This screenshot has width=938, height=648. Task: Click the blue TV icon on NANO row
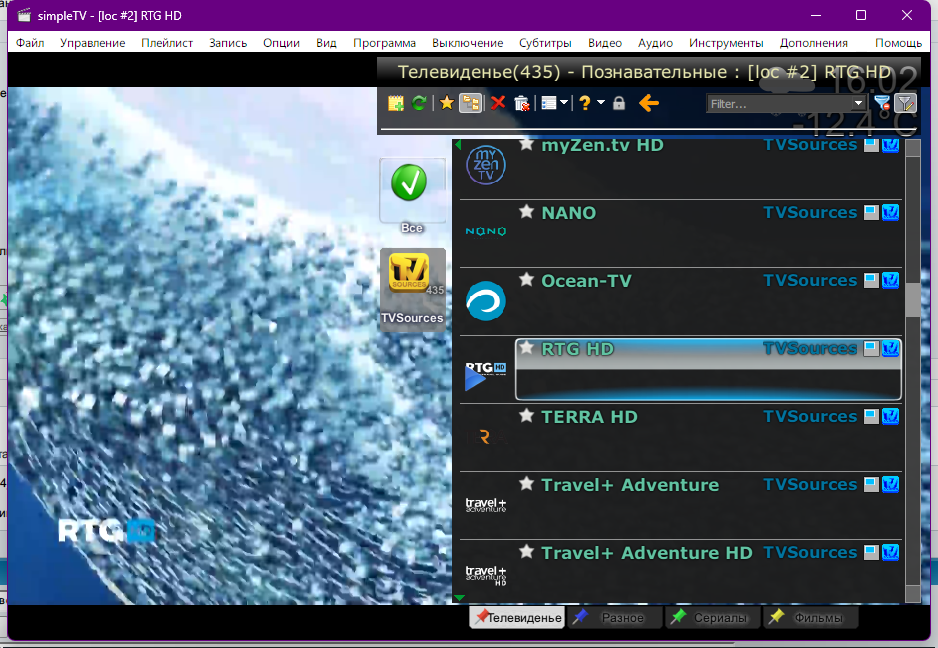pos(891,212)
